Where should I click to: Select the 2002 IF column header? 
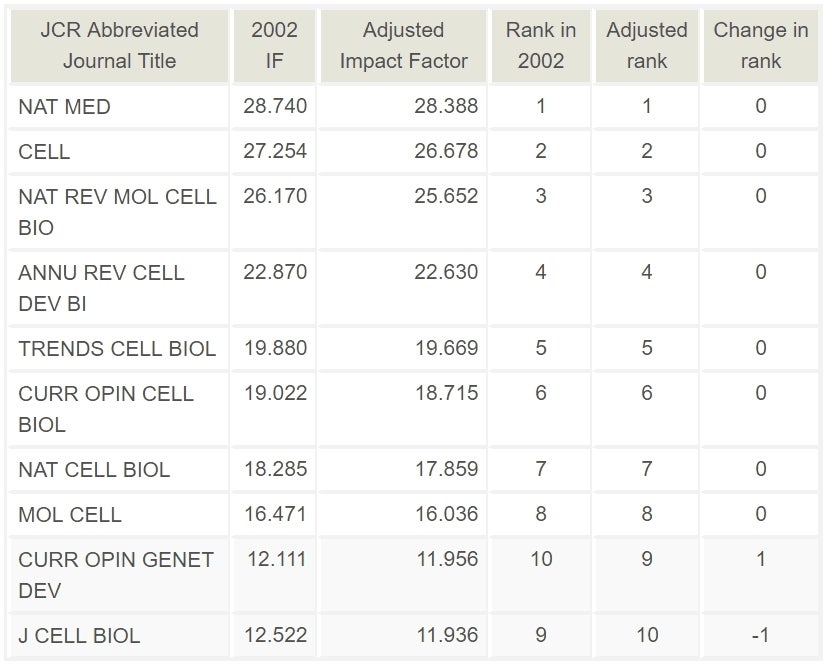274,46
